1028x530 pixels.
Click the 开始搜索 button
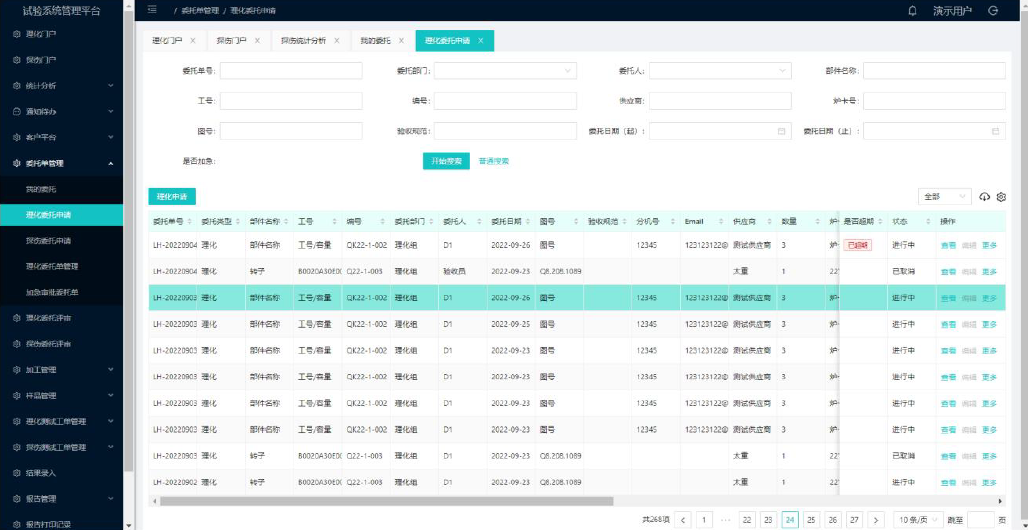(446, 161)
